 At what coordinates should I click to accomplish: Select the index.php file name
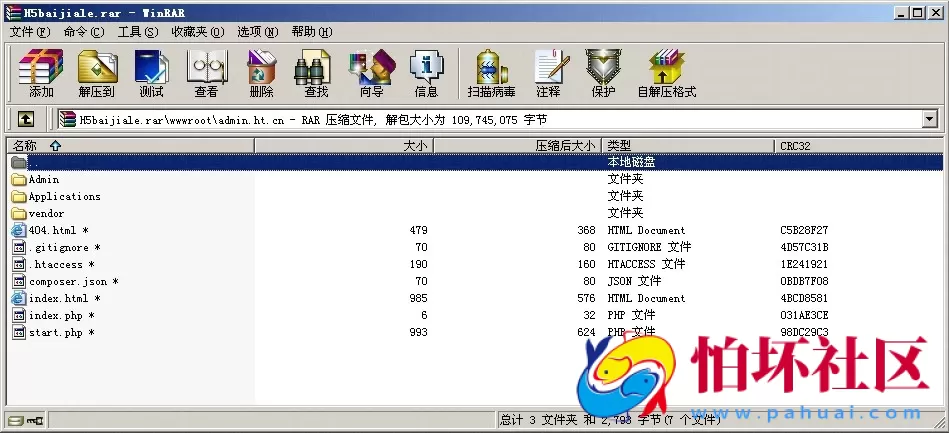(x=62, y=315)
